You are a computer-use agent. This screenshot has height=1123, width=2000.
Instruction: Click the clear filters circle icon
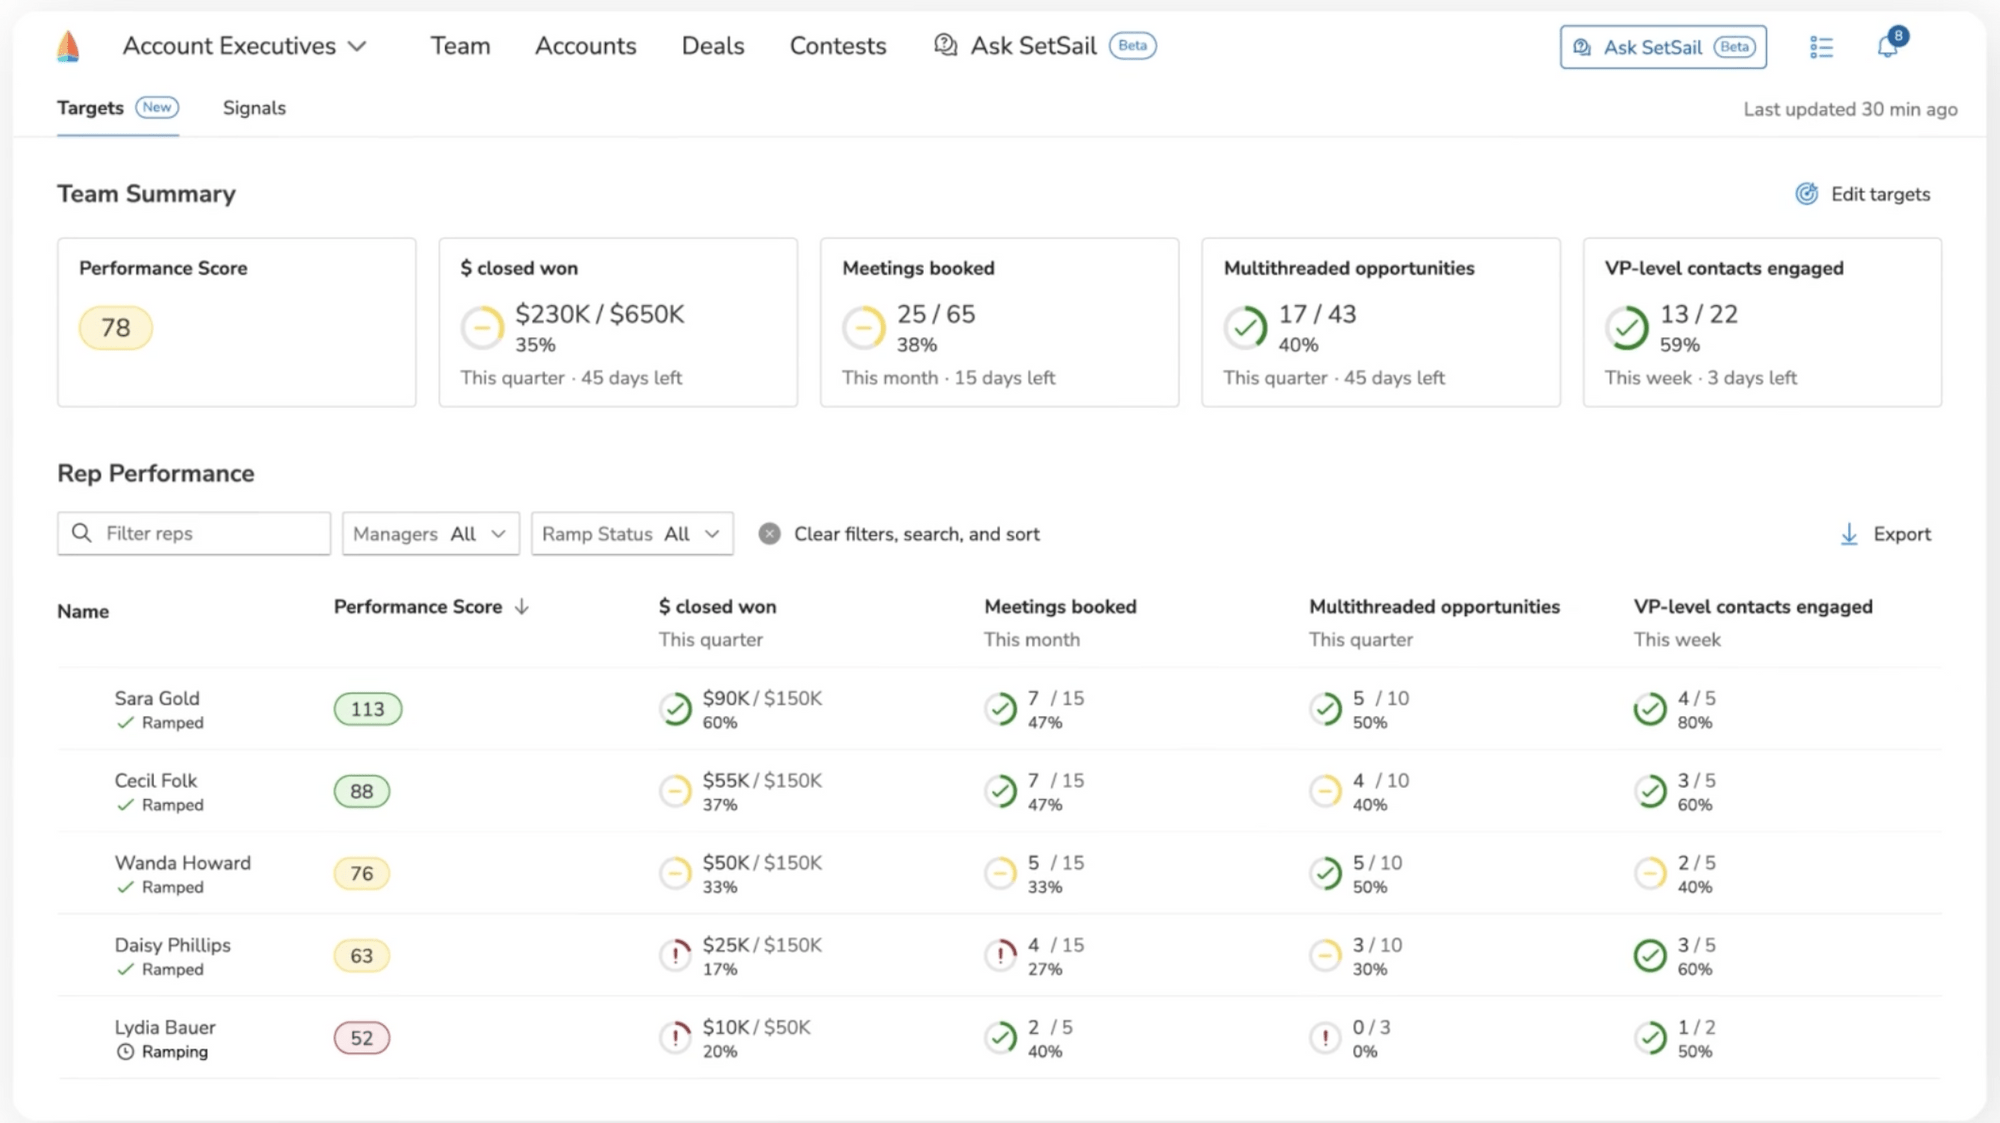coord(768,533)
